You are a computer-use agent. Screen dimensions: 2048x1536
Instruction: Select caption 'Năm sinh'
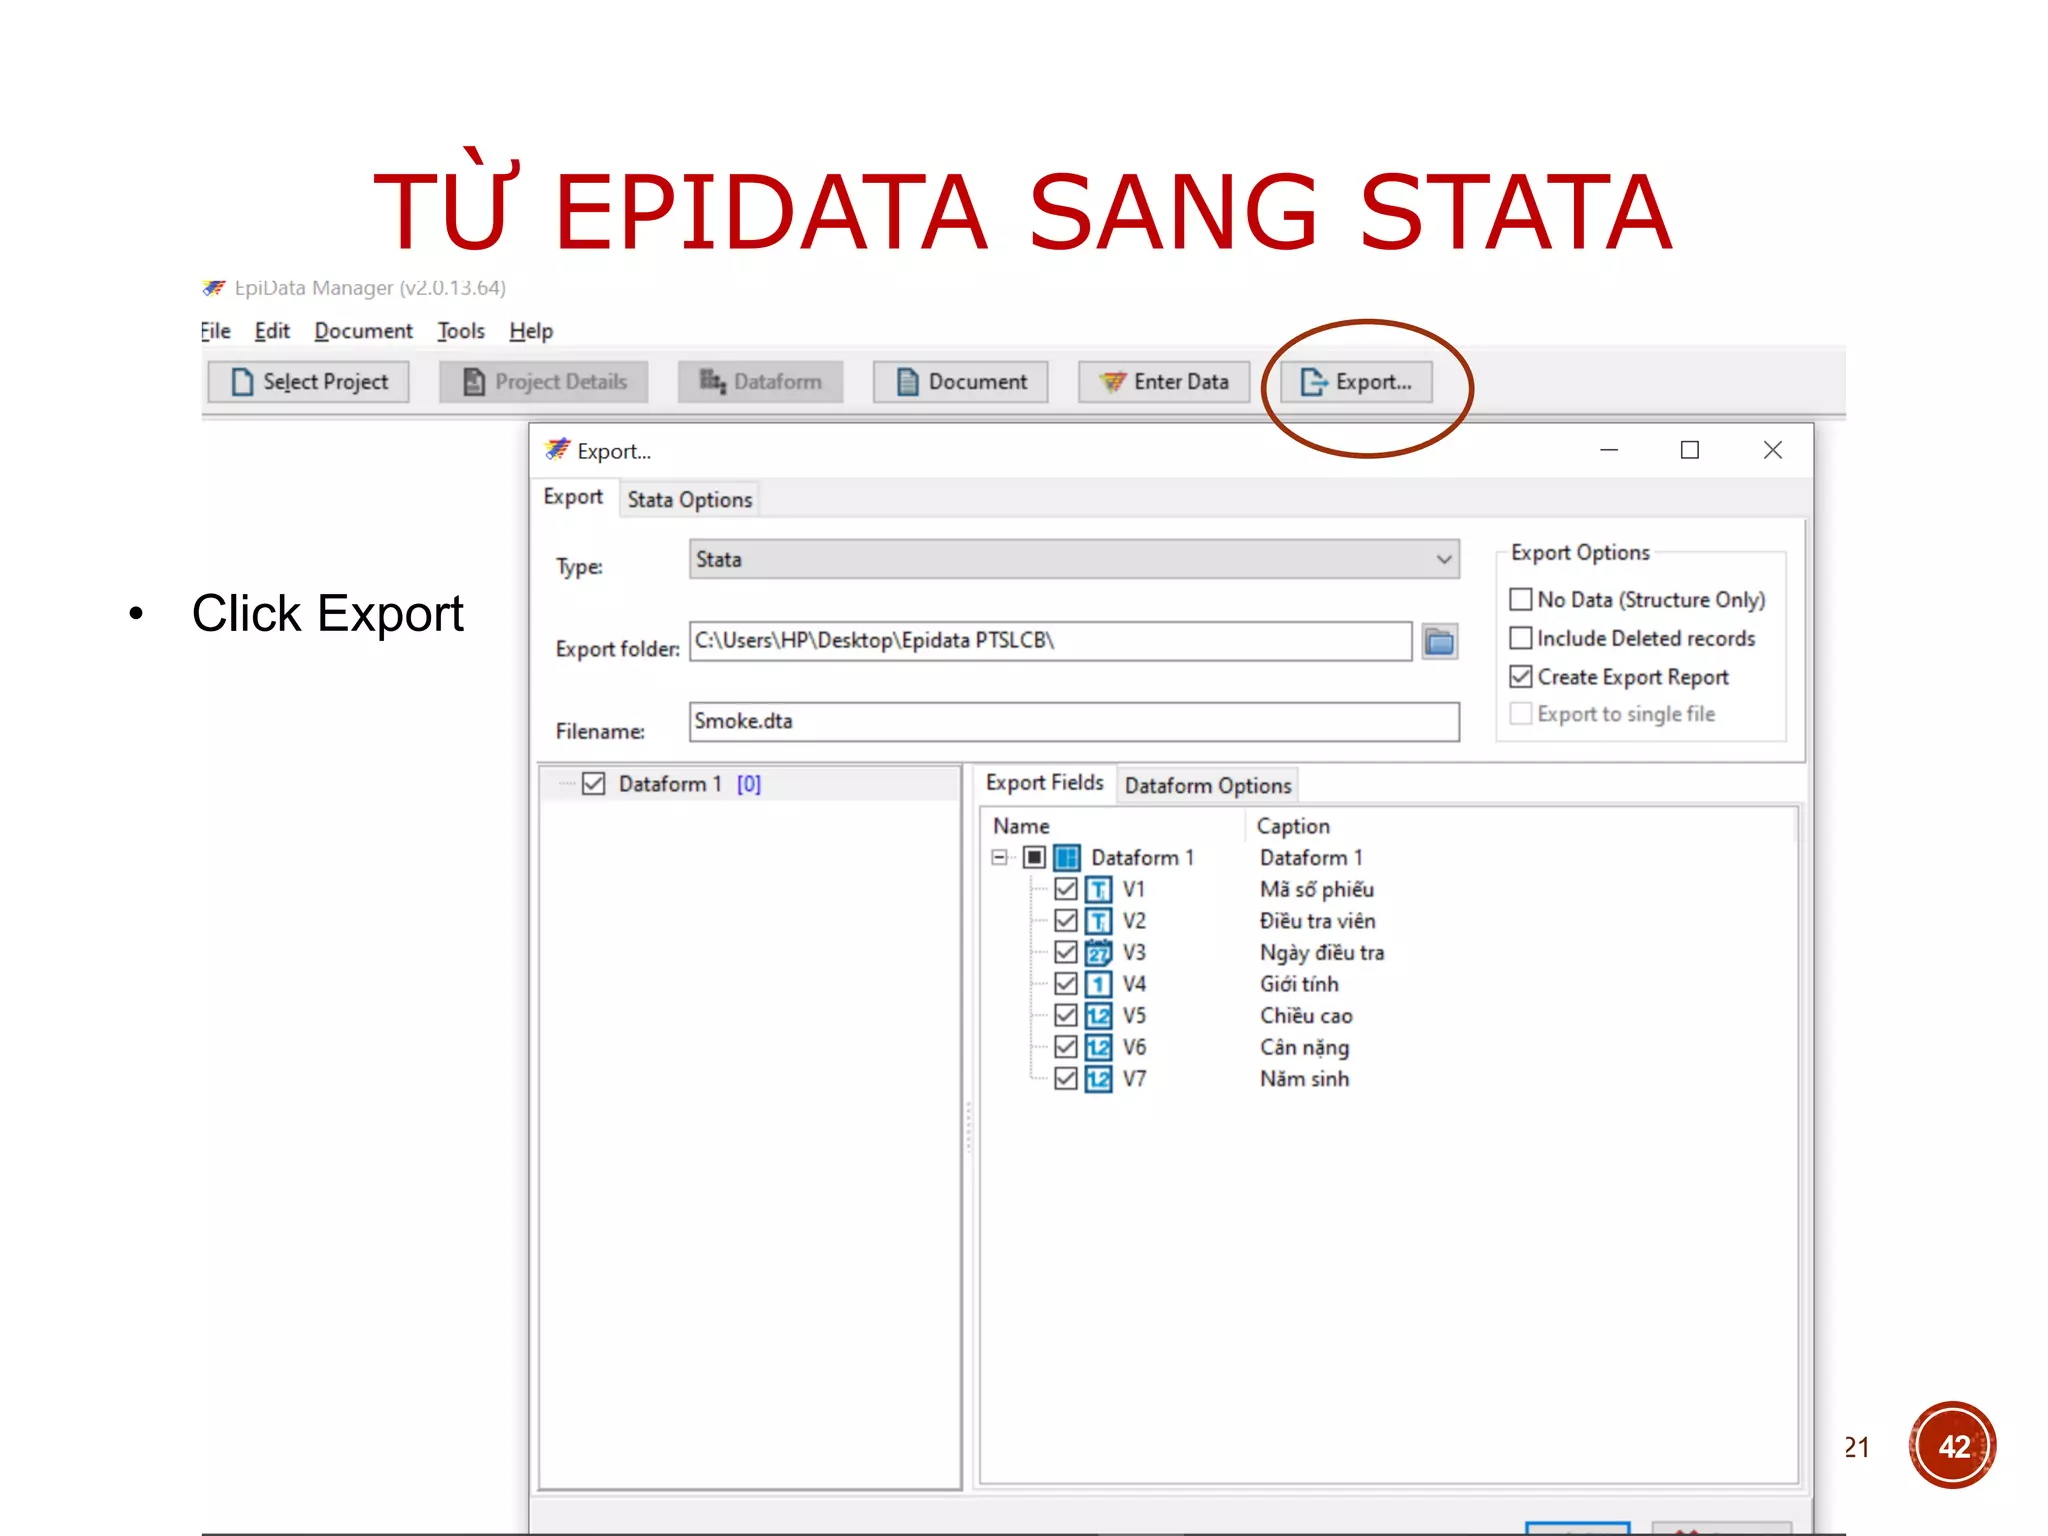[1304, 1079]
